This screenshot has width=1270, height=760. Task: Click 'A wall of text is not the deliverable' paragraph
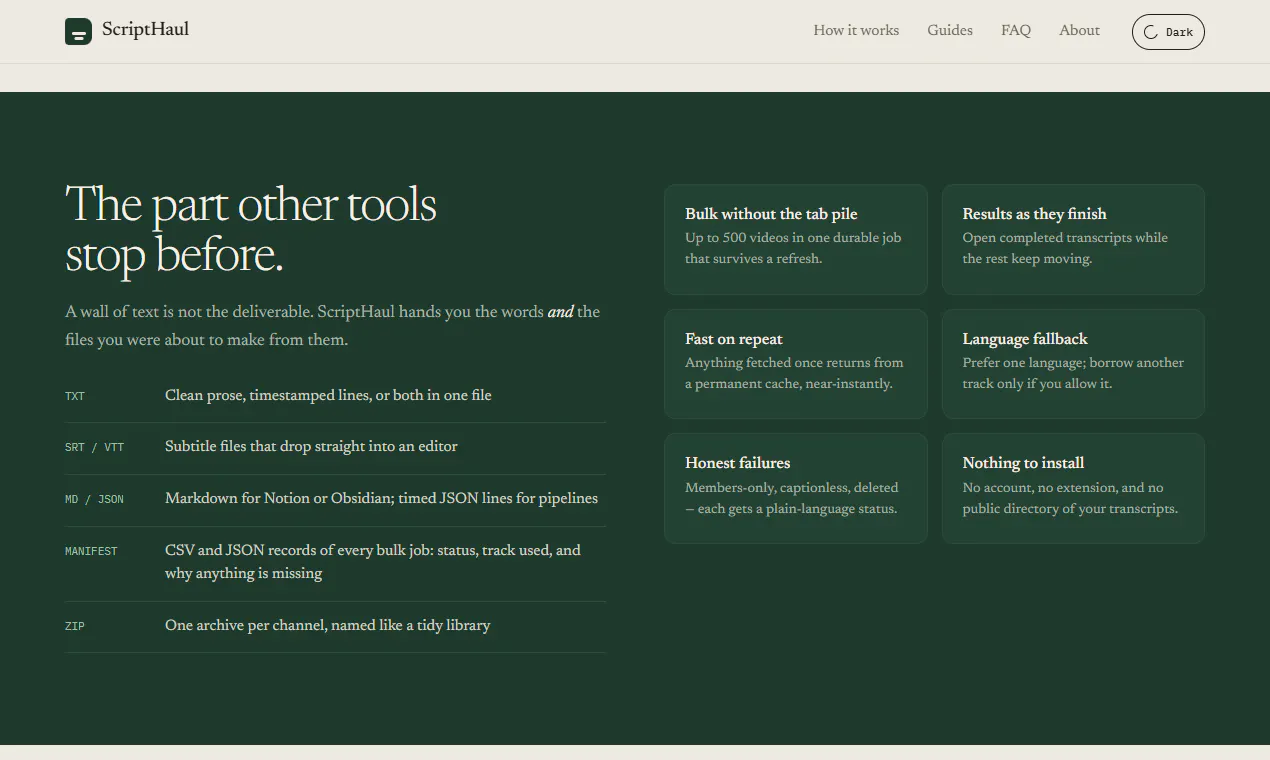click(333, 326)
